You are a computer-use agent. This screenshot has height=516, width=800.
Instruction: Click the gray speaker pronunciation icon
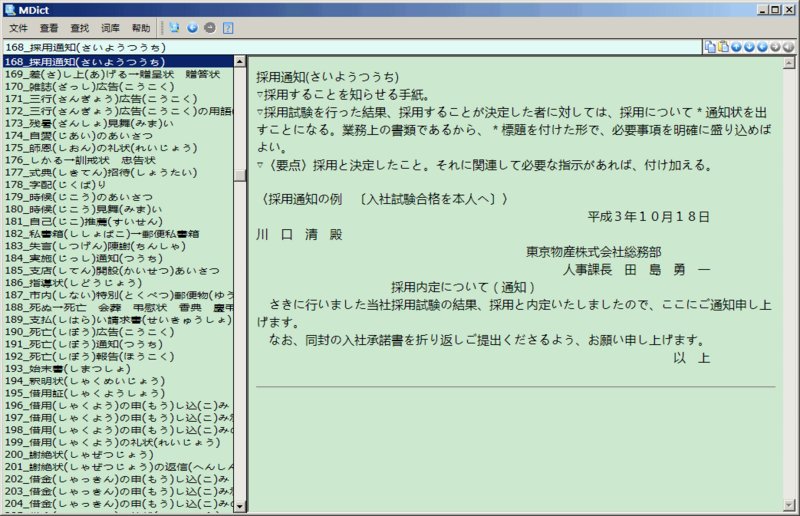tap(789, 46)
